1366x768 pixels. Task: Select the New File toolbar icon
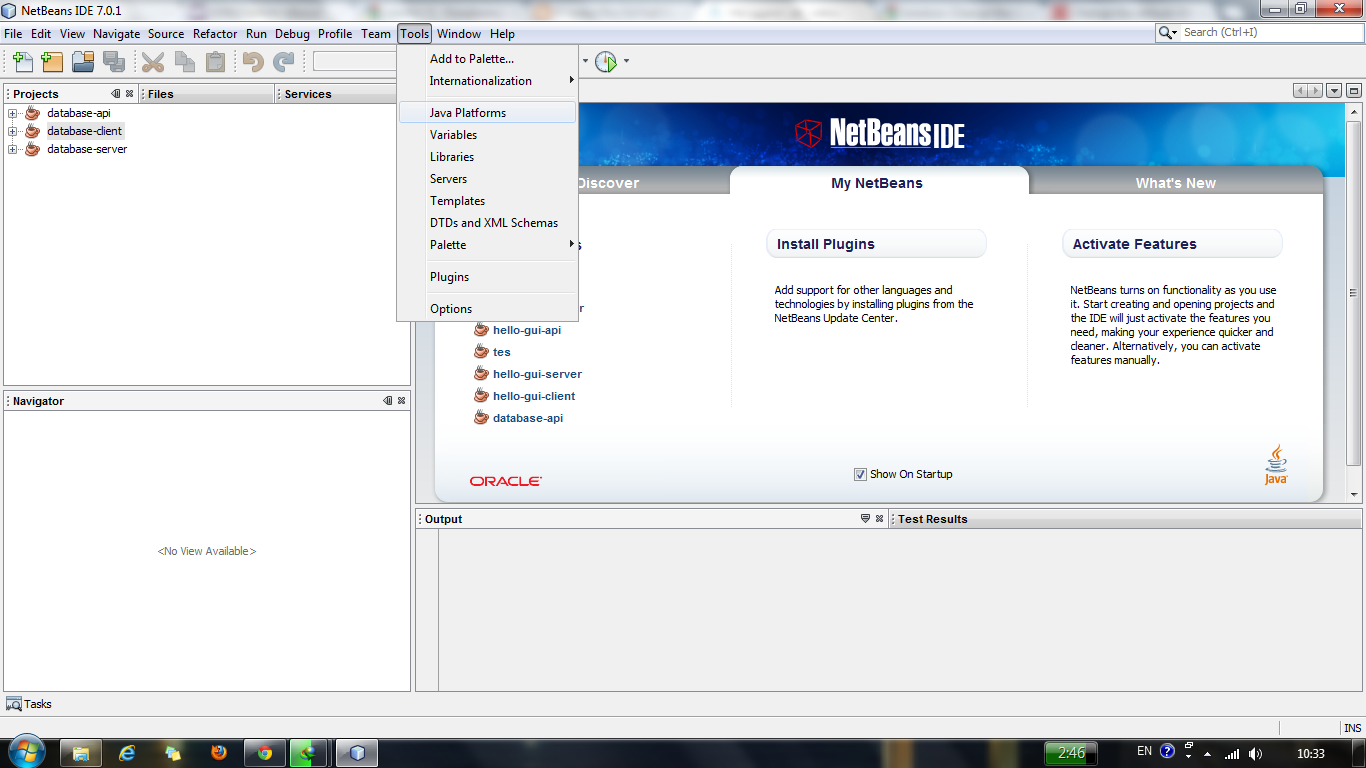pyautogui.click(x=22, y=61)
